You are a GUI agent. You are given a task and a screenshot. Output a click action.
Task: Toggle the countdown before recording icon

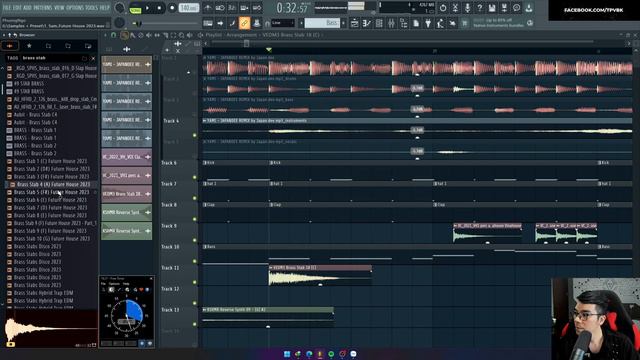tap(232, 8)
